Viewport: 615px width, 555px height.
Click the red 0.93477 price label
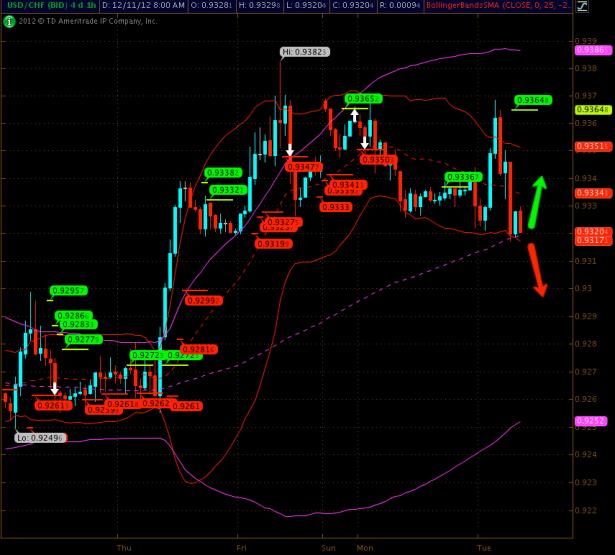pos(304,167)
